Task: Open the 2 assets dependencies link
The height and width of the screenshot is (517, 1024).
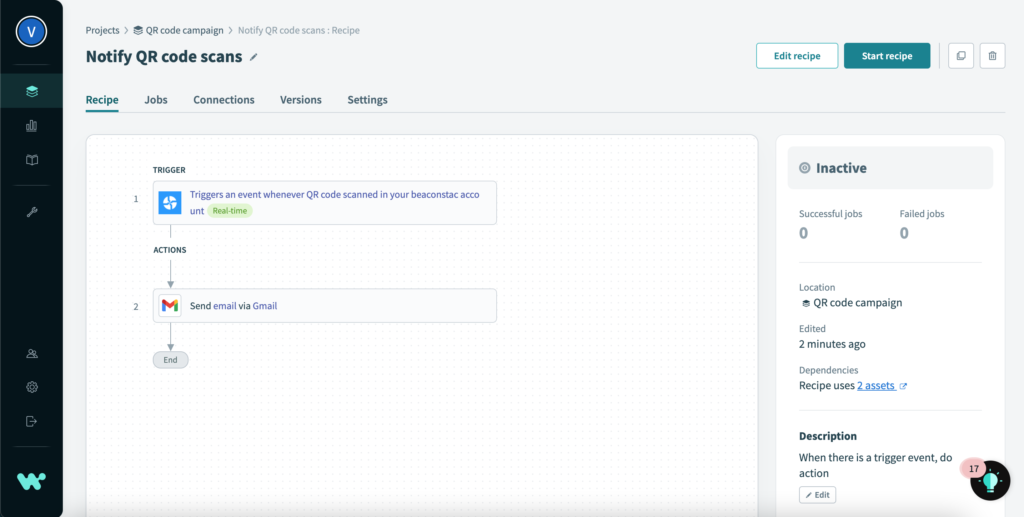Action: [876, 385]
